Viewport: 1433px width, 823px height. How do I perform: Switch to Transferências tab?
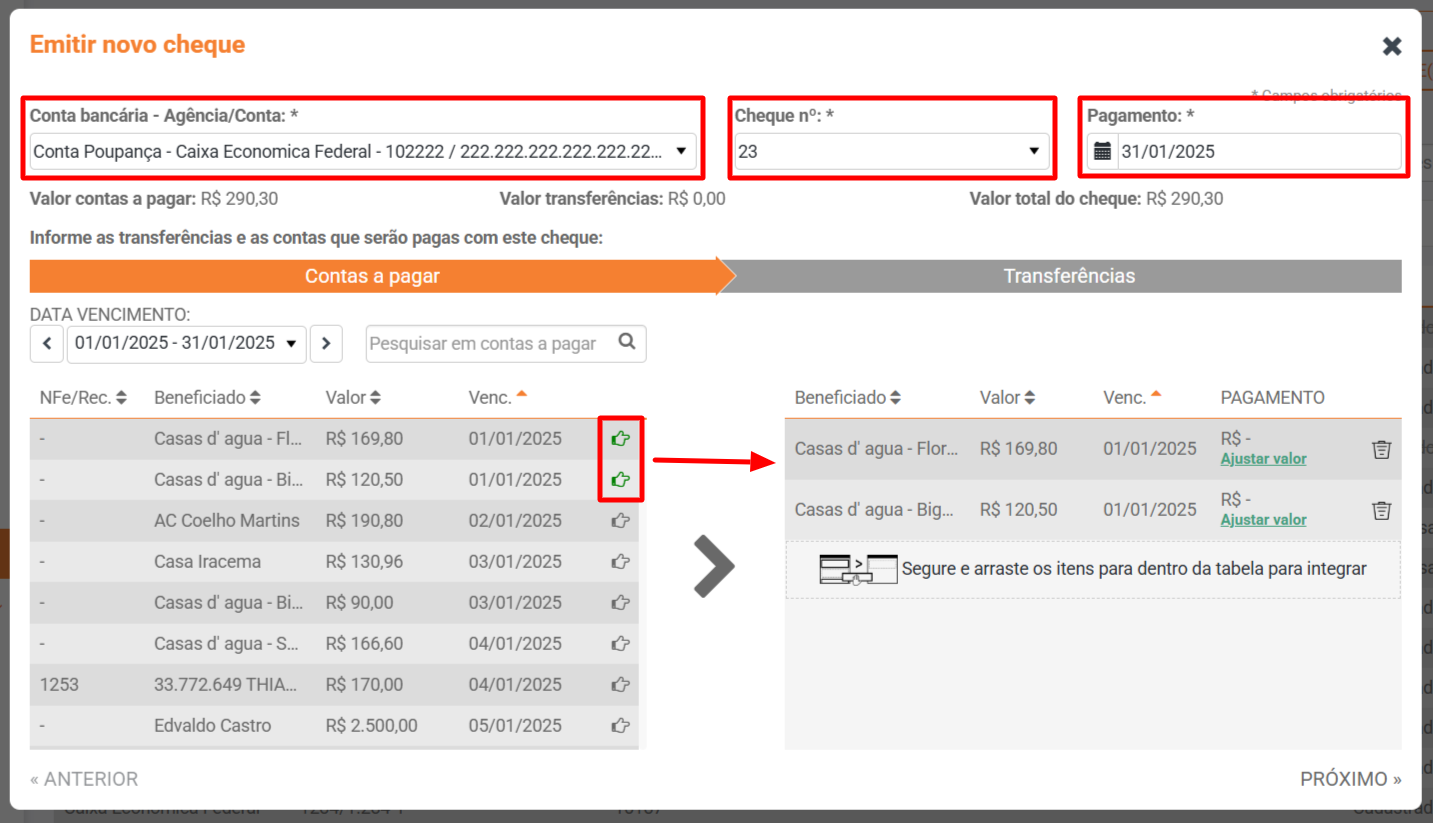coord(1068,276)
